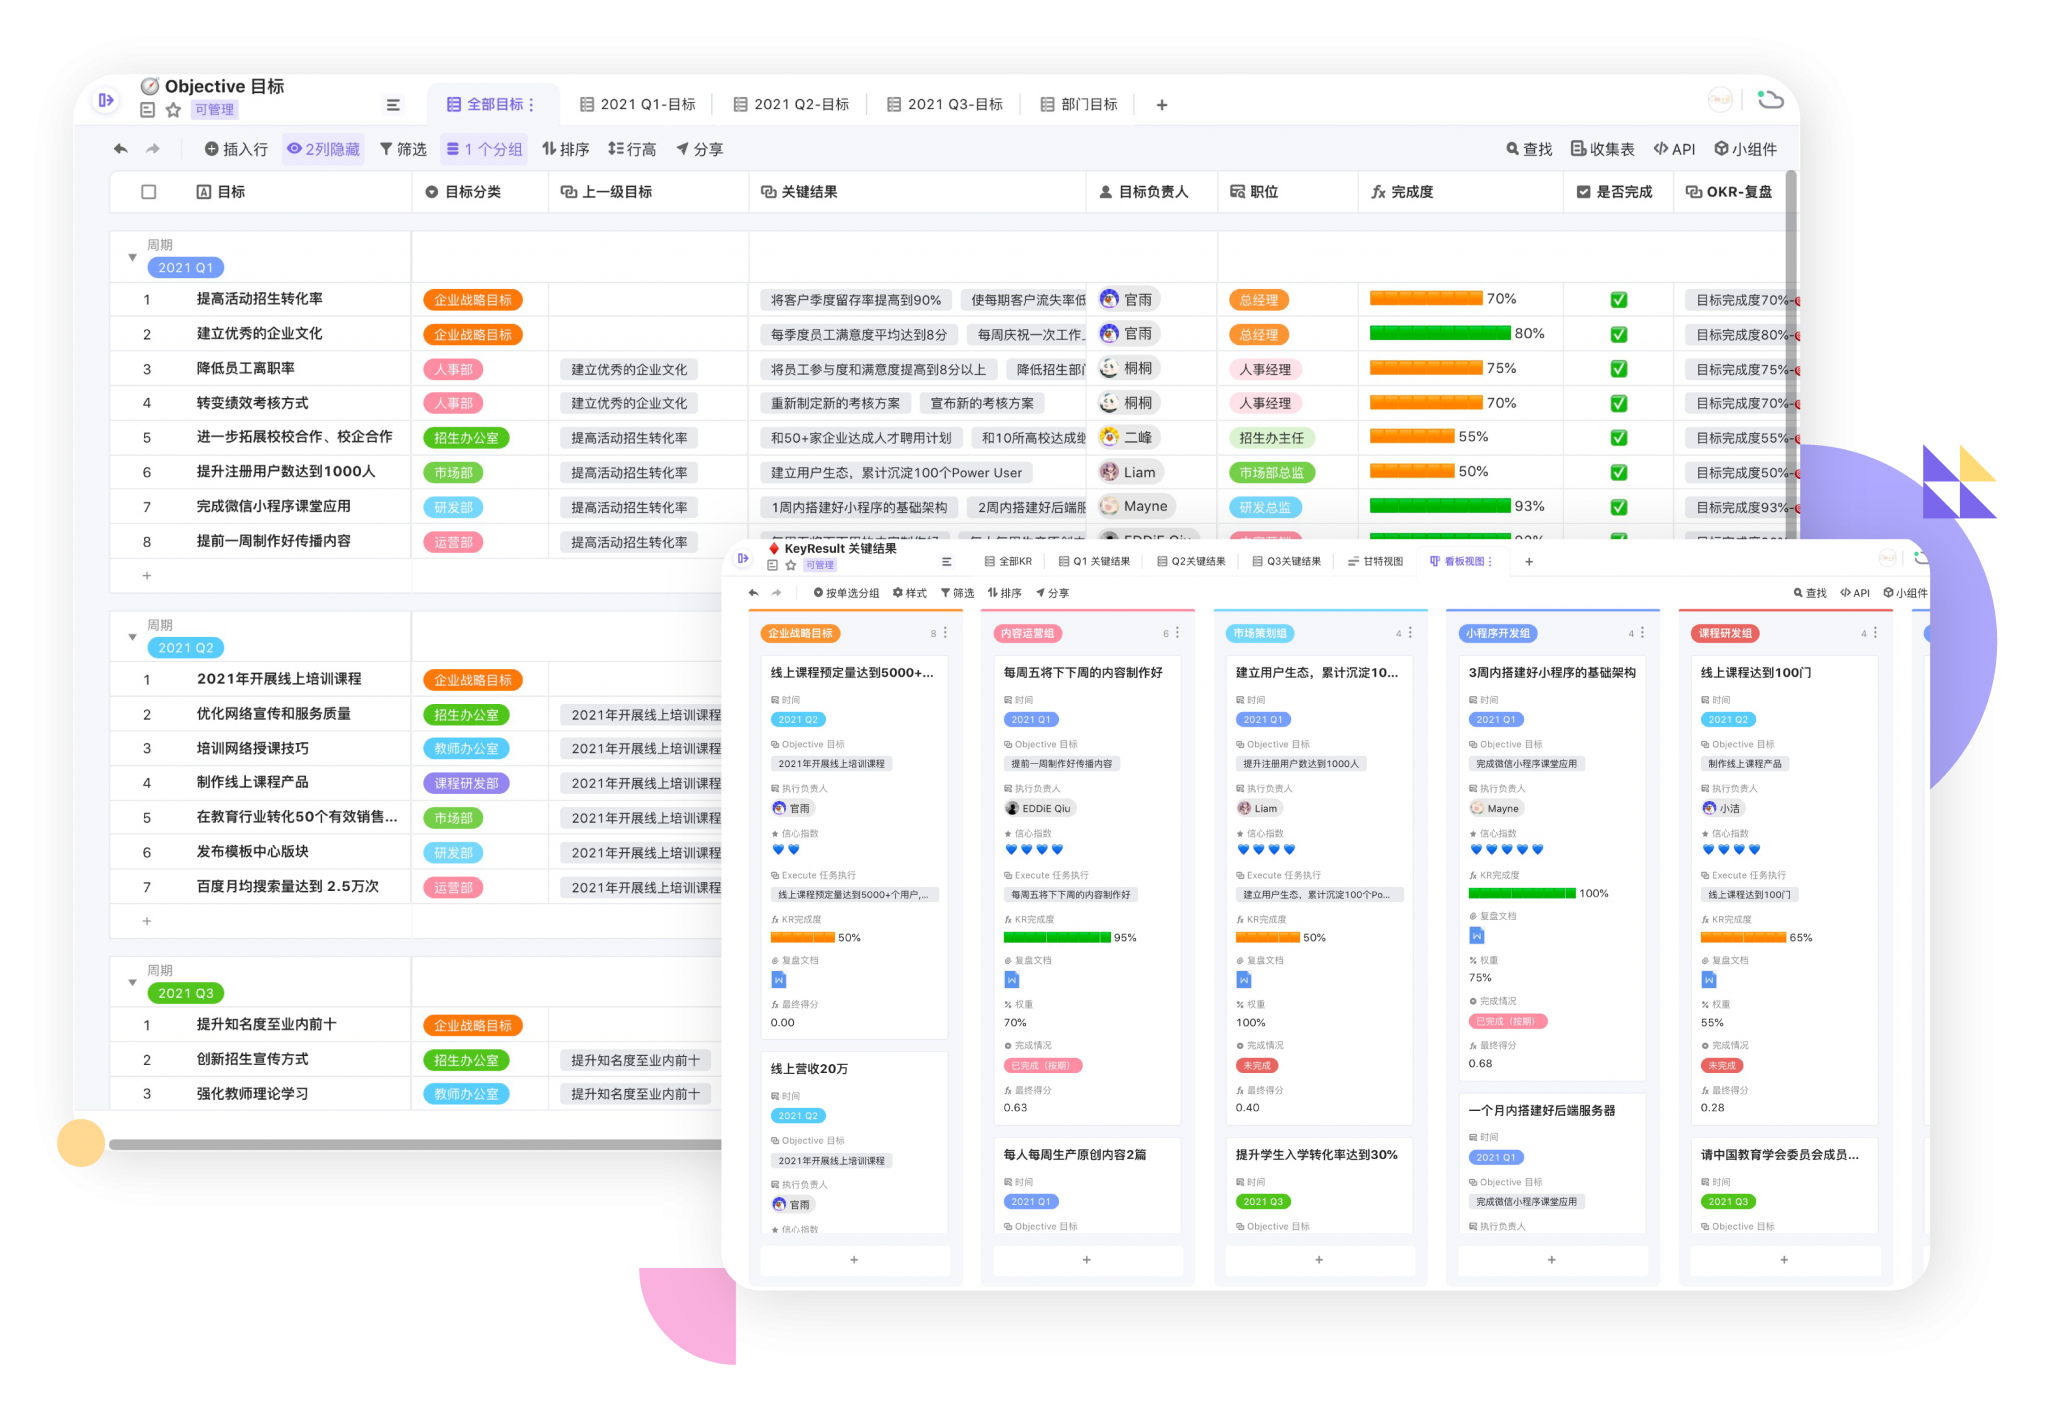Add a record under 2021 Q1 group
The height and width of the screenshot is (1408, 2048).
point(147,576)
